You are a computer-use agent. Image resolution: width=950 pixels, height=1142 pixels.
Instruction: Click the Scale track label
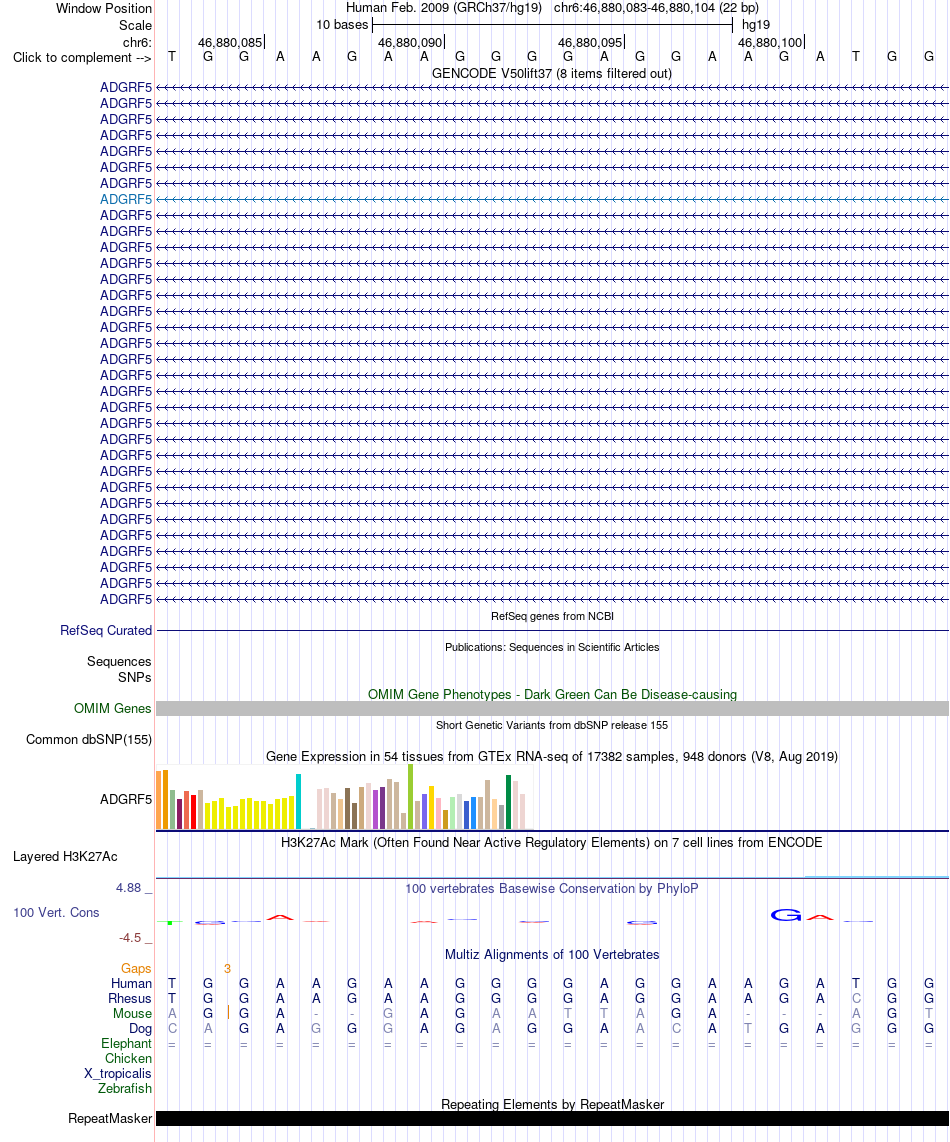click(x=136, y=25)
